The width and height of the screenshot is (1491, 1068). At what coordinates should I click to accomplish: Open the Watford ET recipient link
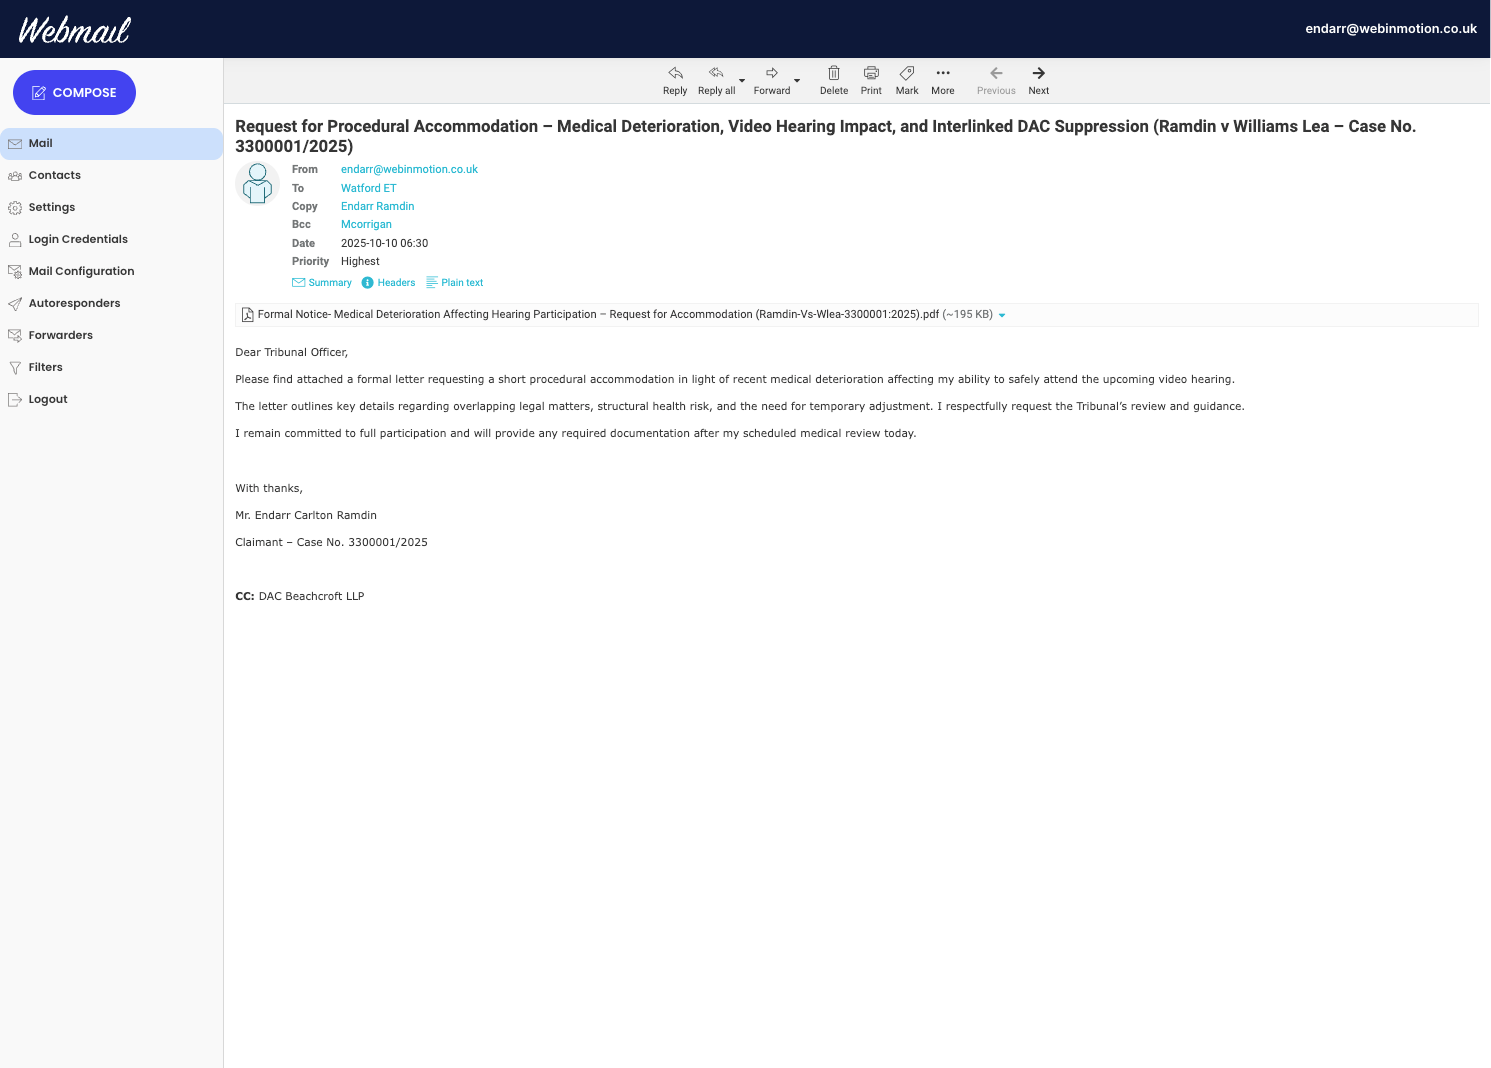(368, 188)
